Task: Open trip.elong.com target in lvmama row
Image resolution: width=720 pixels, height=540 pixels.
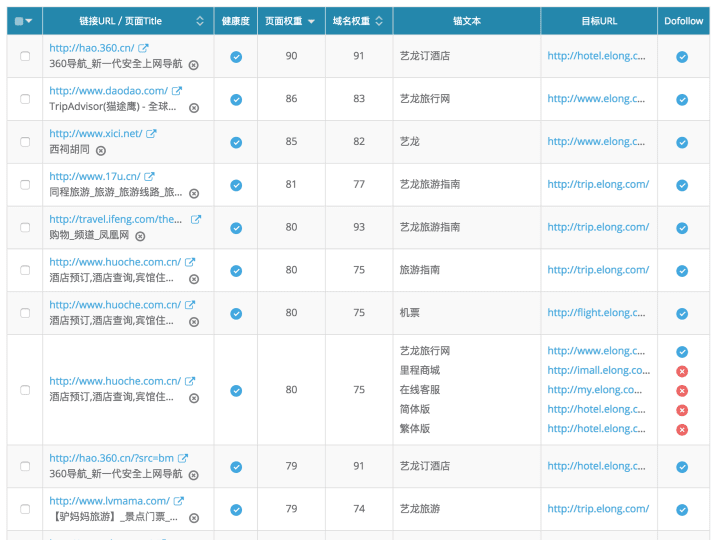Action: (598, 509)
